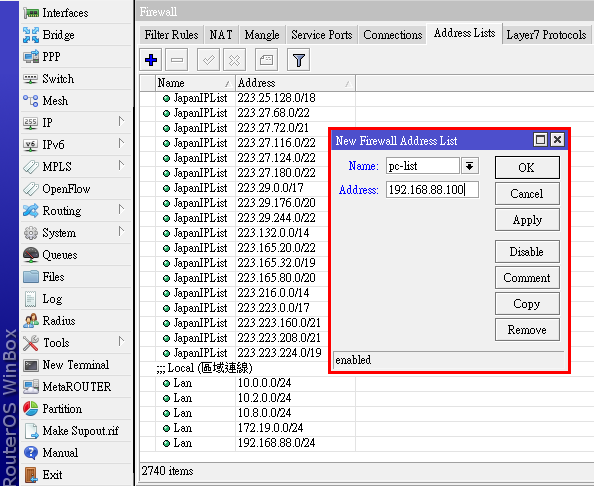Switch to the Filter Rules tab
Viewport: 594px width, 486px height.
tap(171, 35)
